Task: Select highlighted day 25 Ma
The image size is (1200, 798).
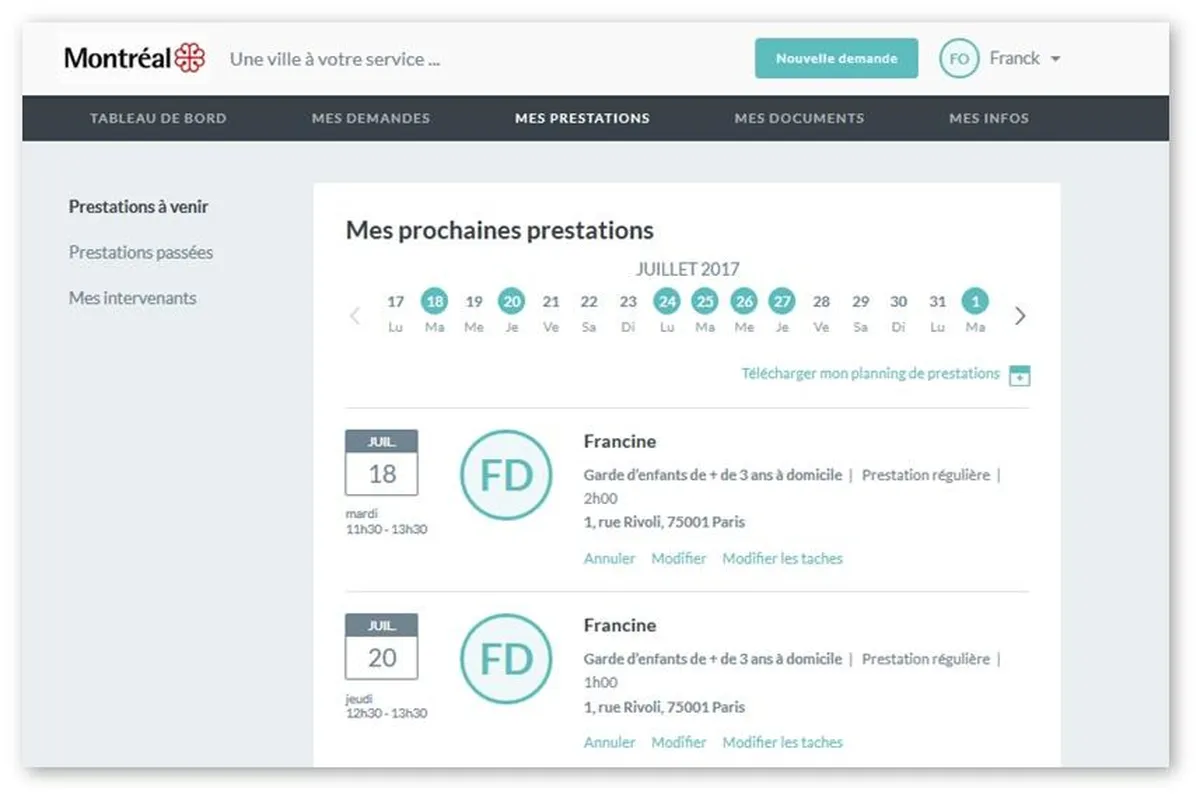Action: click(x=705, y=312)
